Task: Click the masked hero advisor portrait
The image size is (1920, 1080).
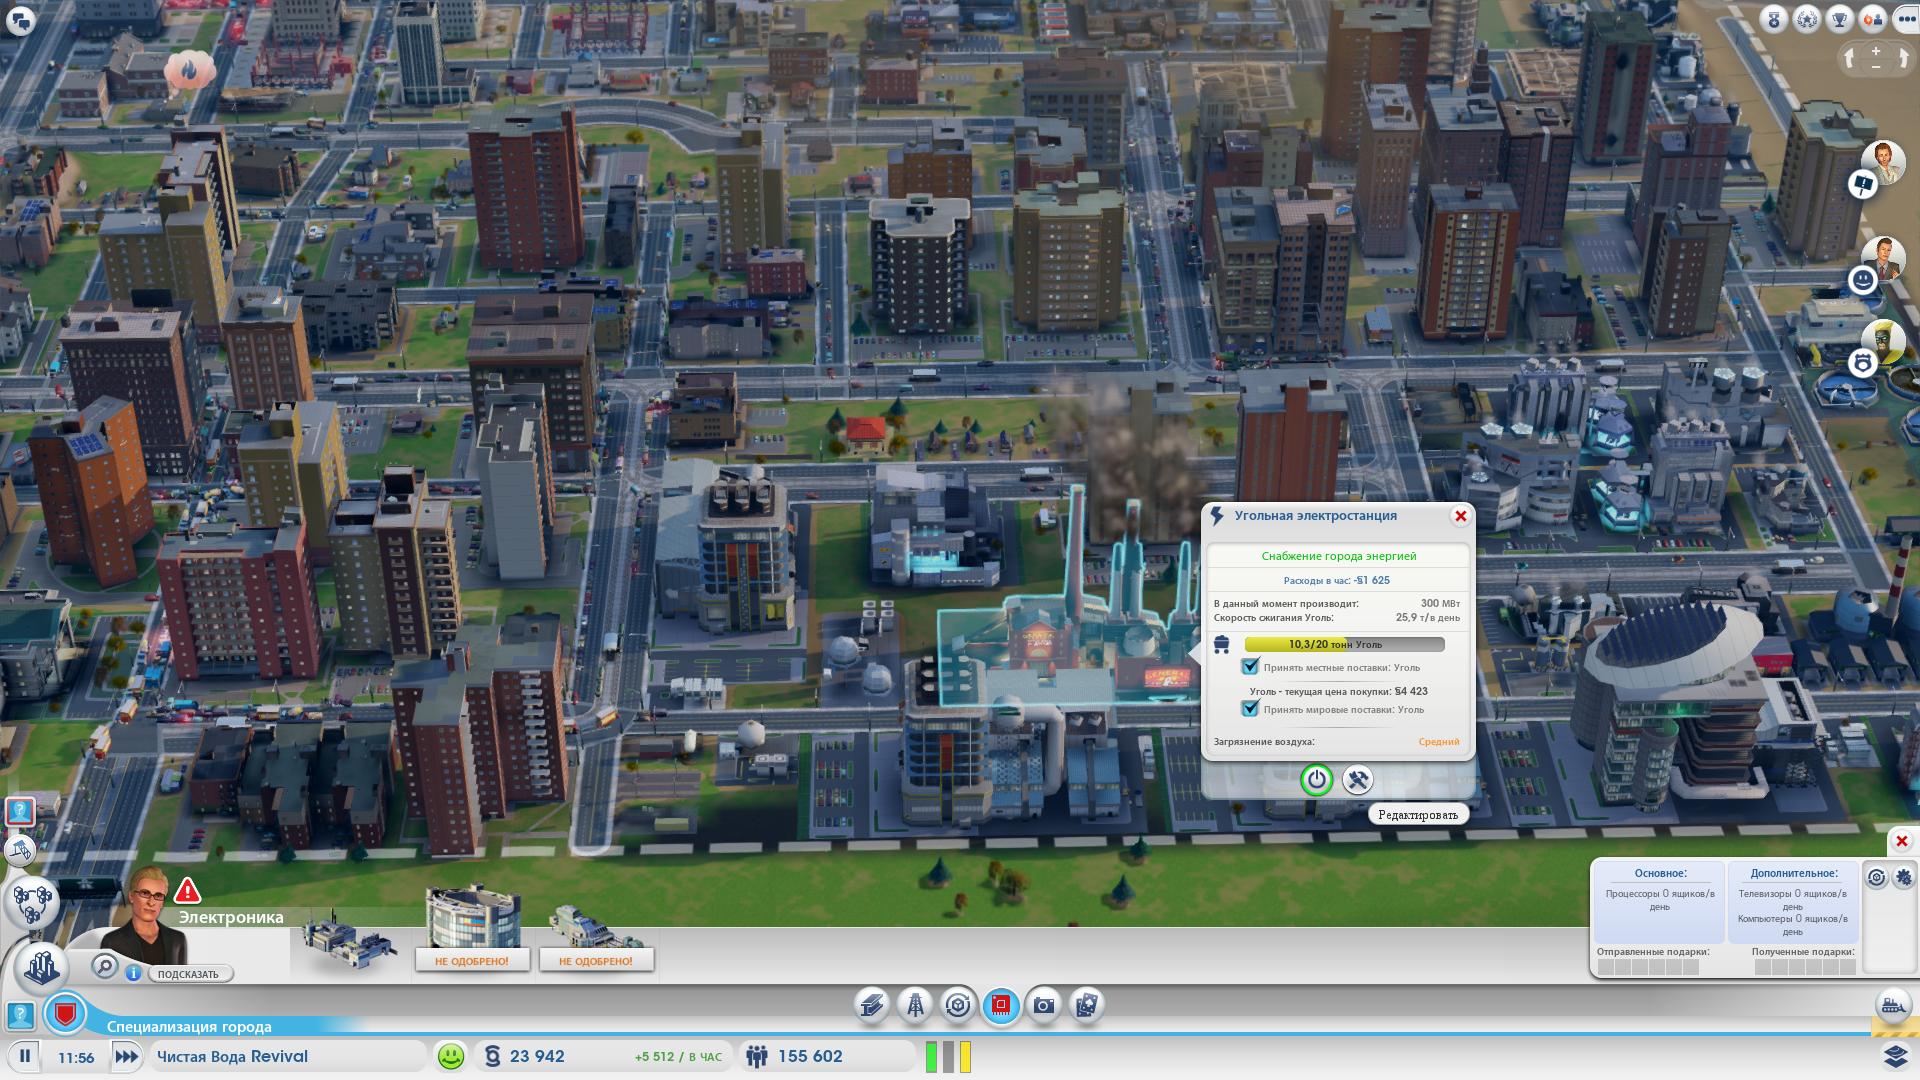Action: tap(1884, 340)
